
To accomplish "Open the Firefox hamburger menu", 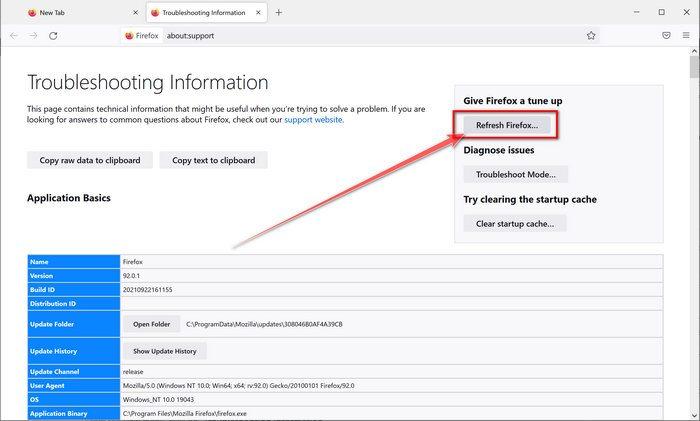I will tap(686, 35).
